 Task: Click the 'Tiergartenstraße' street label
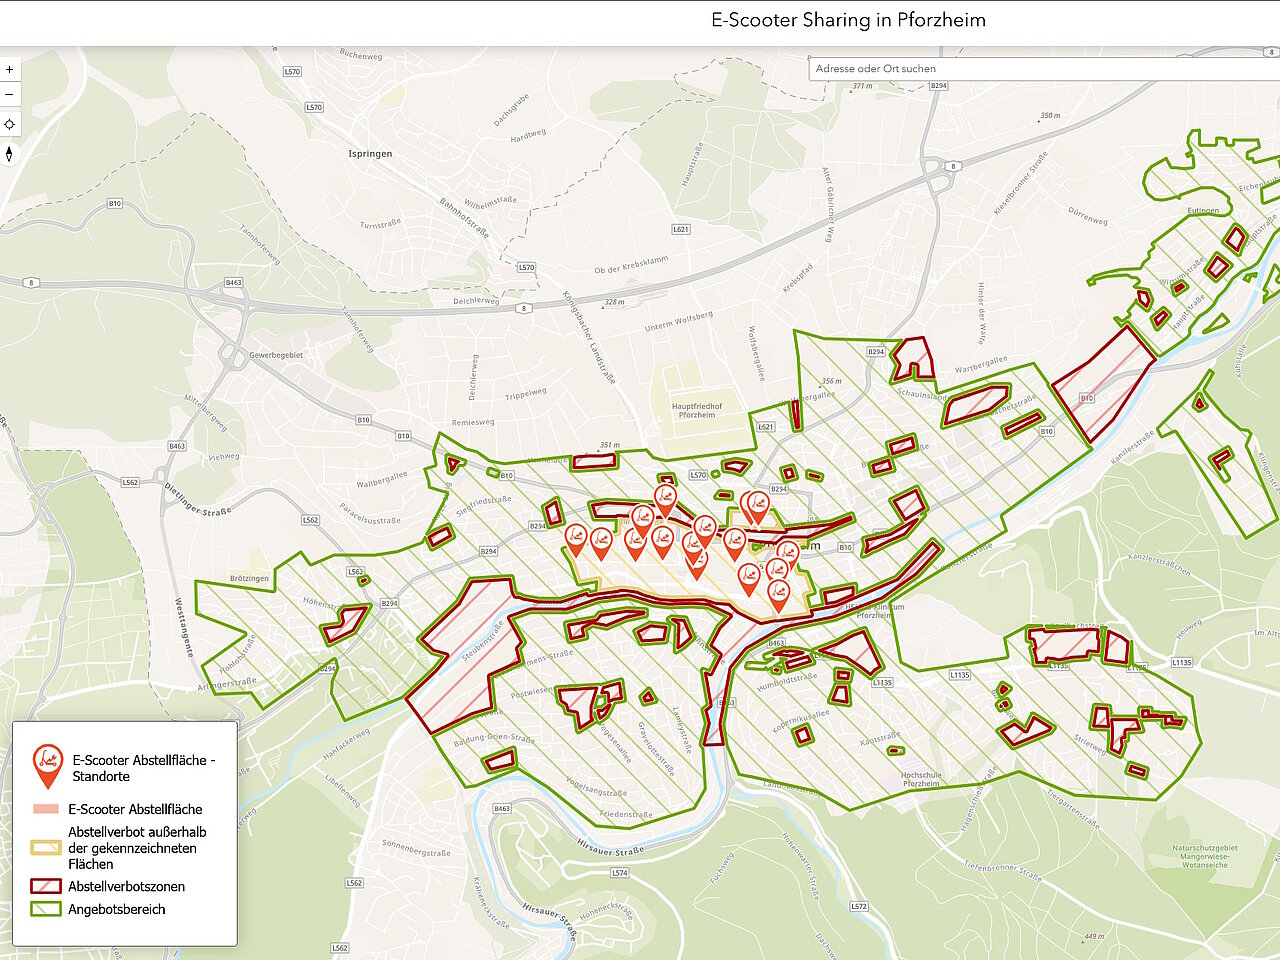pos(1073,809)
